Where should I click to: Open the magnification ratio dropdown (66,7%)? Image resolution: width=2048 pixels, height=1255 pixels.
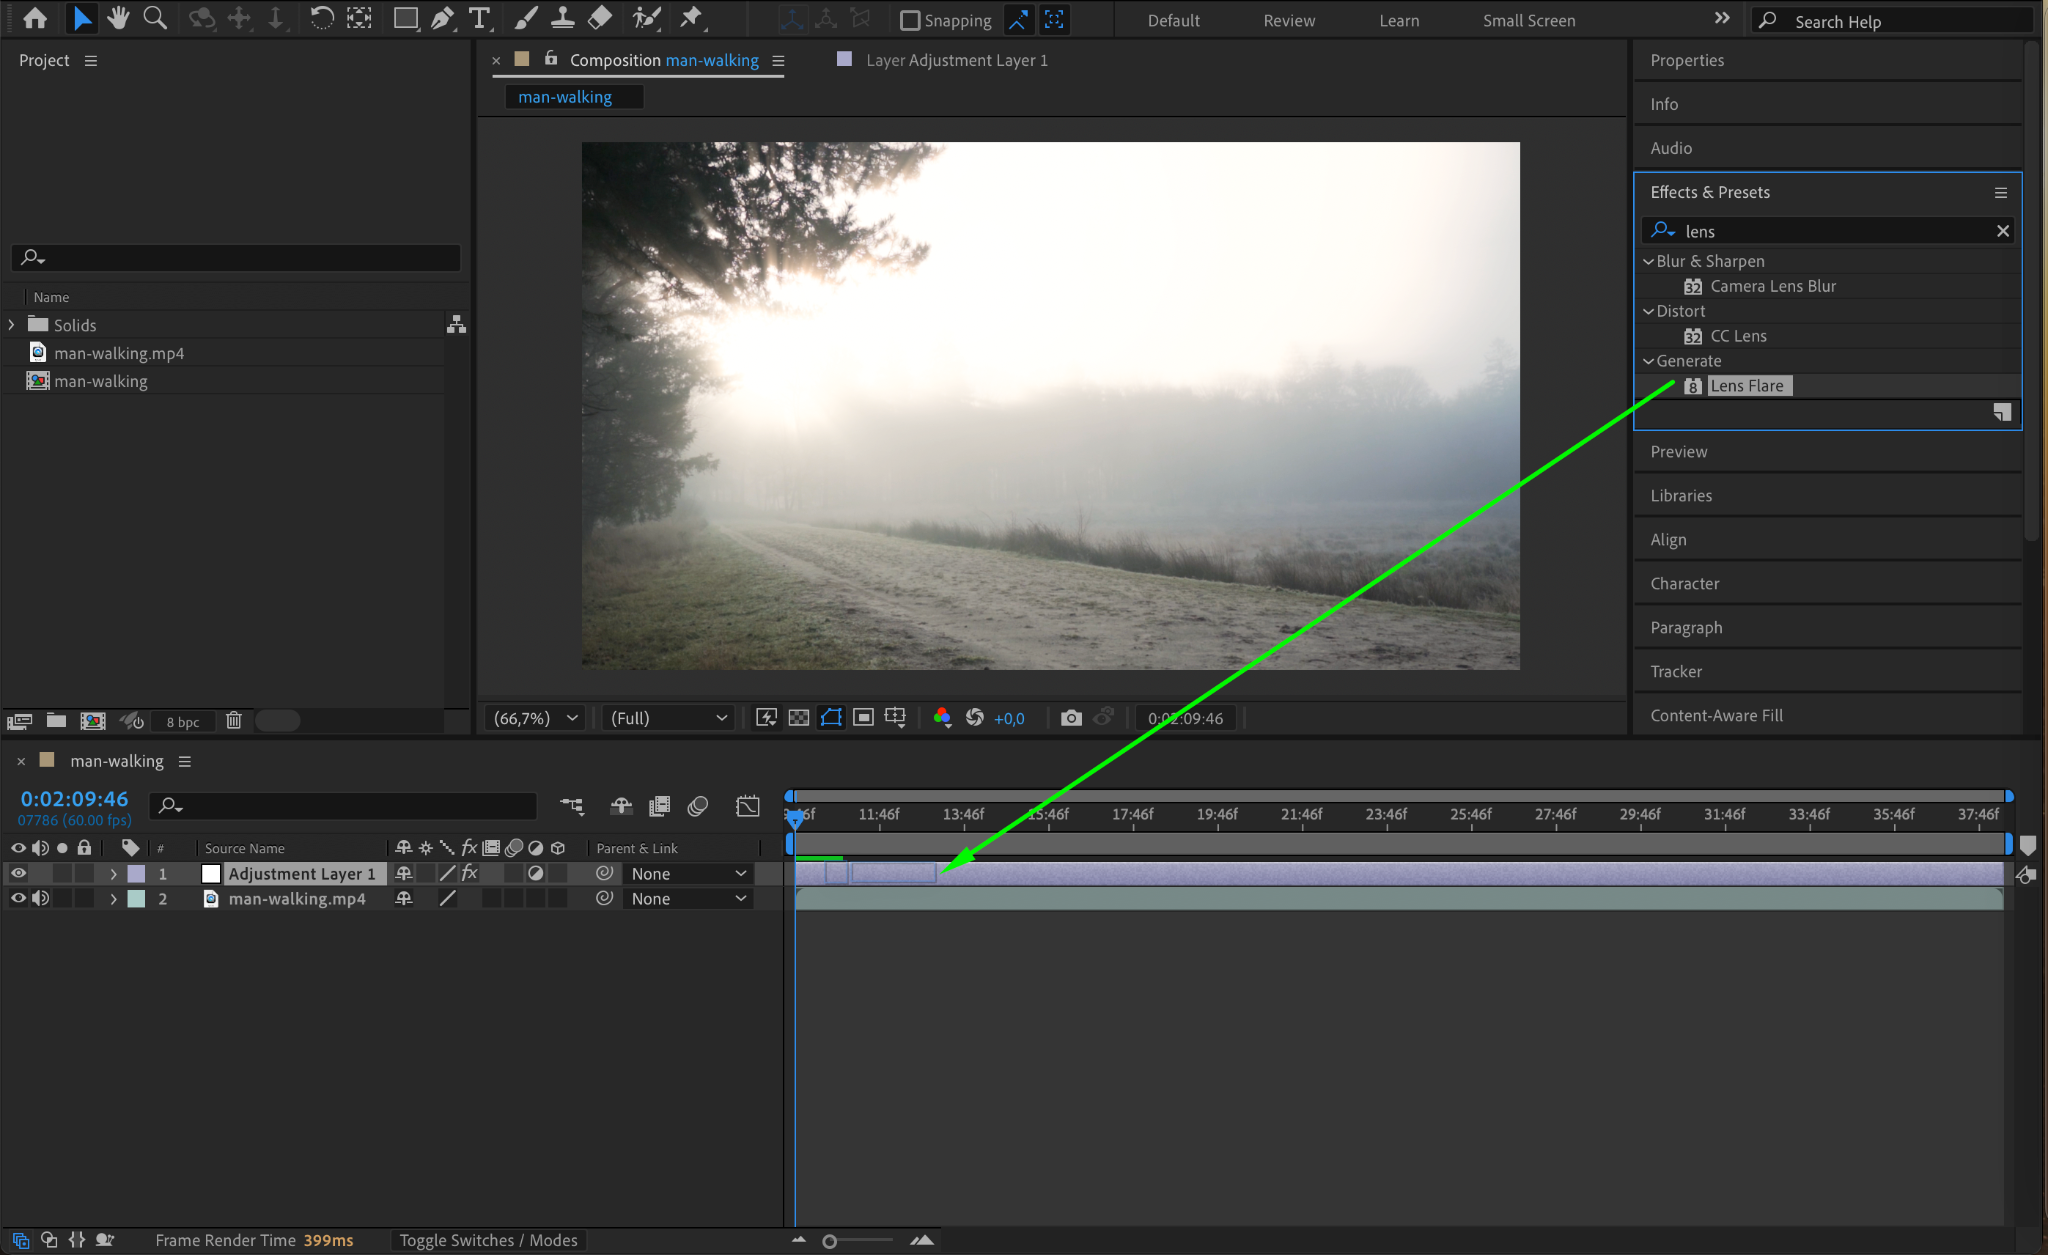(x=536, y=718)
